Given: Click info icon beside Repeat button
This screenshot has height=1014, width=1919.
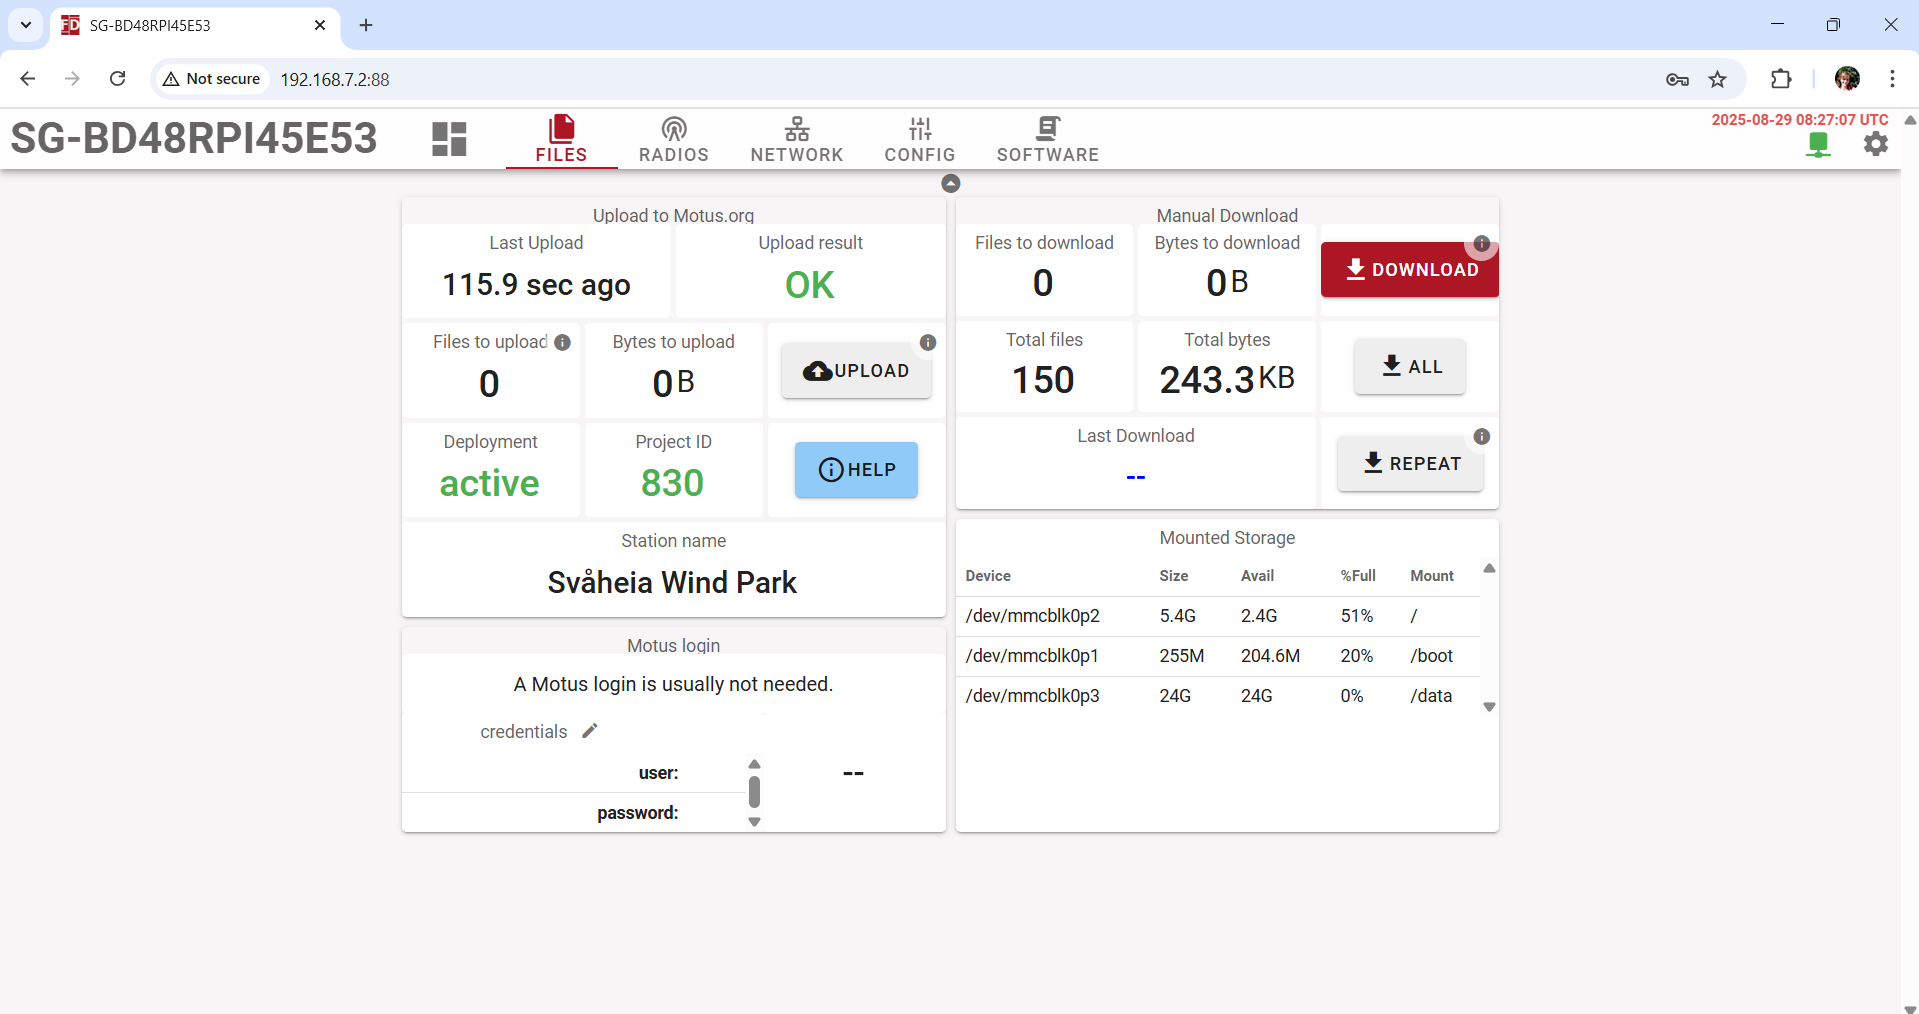Looking at the screenshot, I should coord(1481,437).
